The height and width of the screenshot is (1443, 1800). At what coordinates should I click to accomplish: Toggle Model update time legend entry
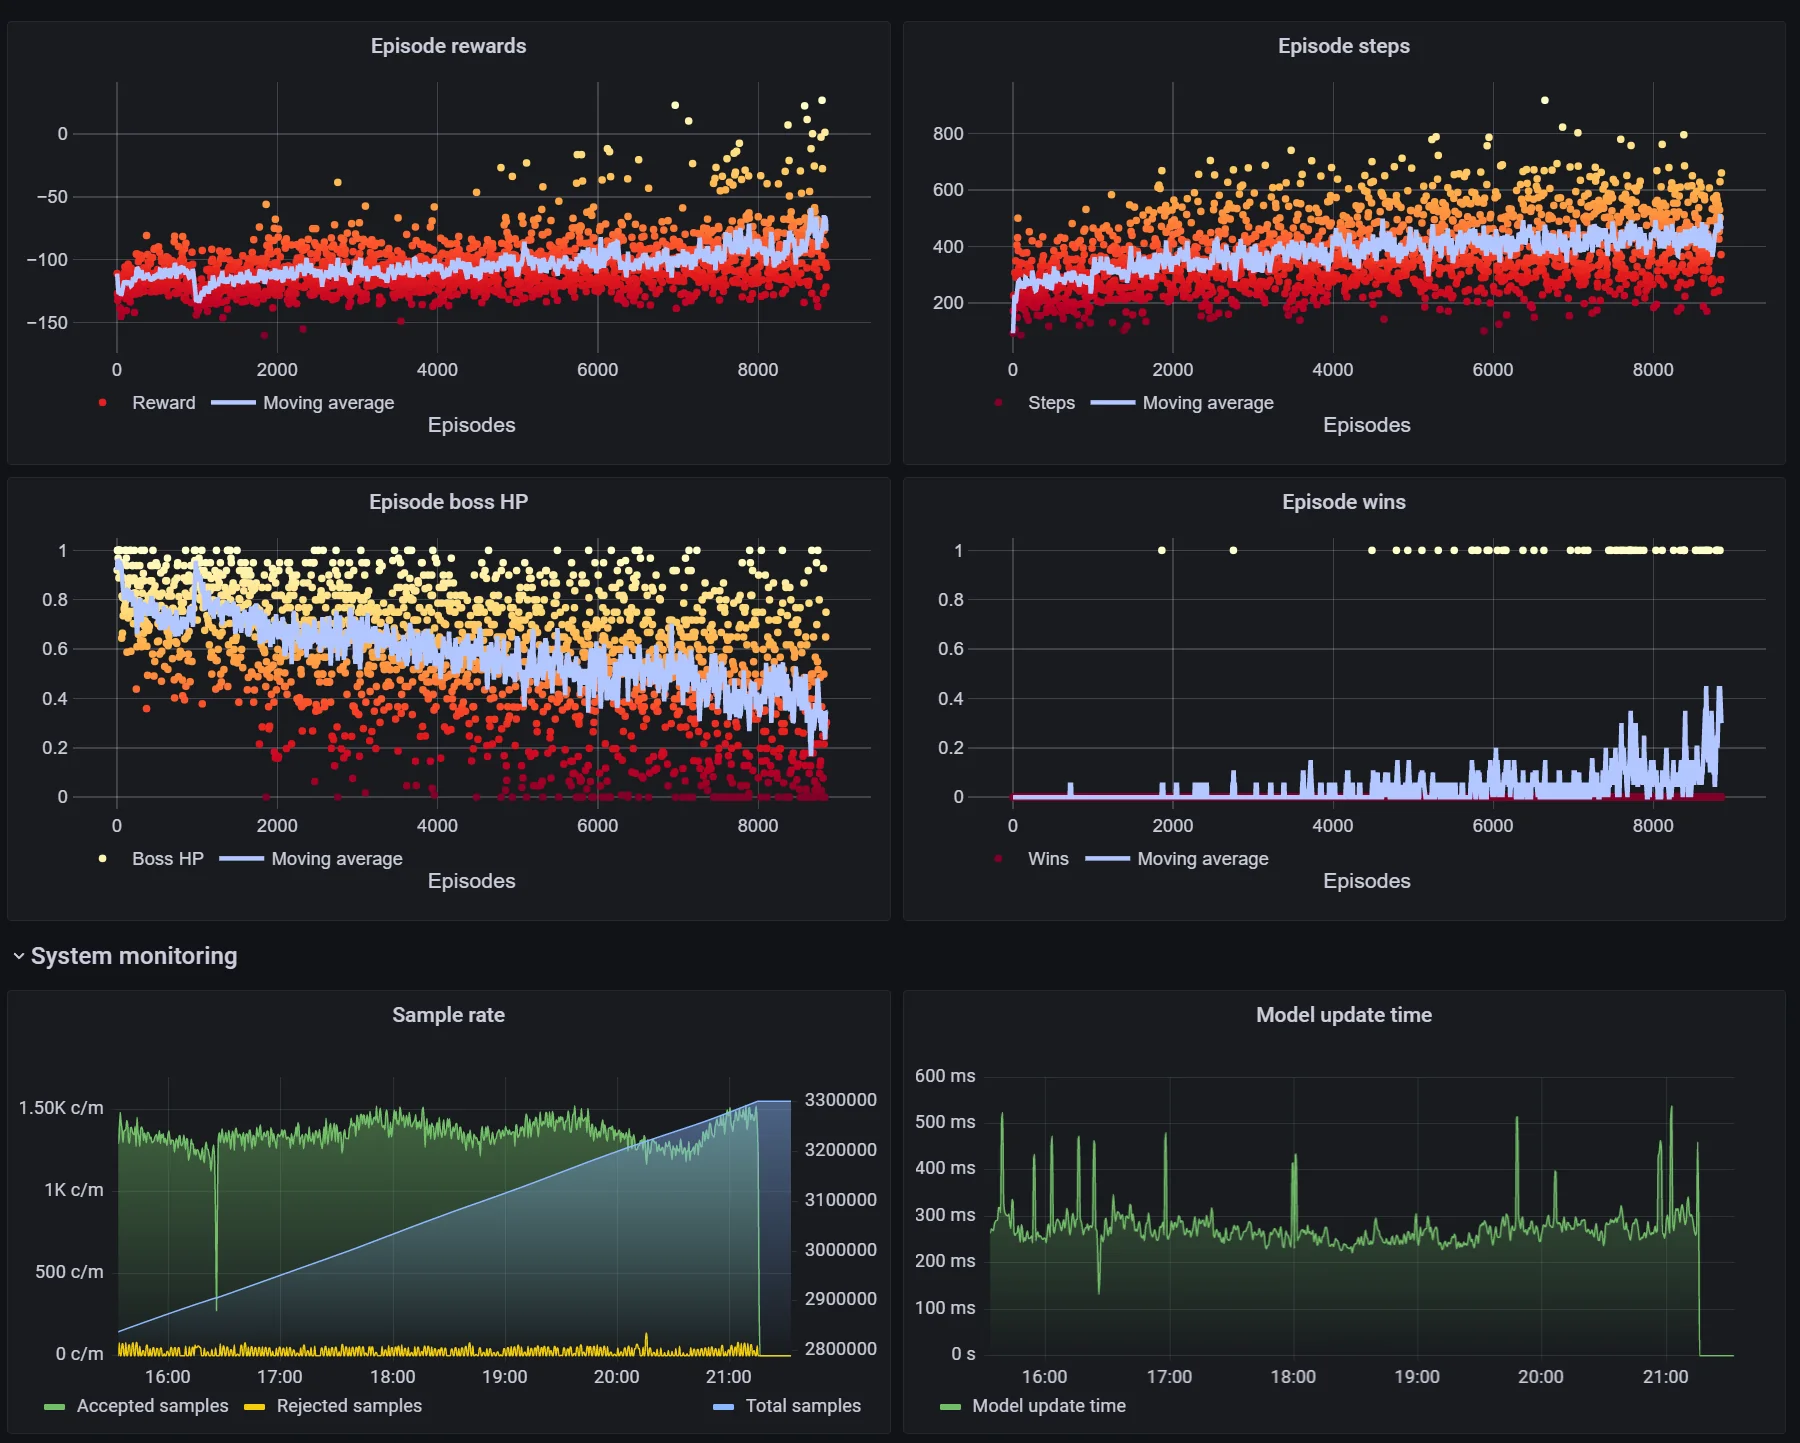(1049, 1406)
